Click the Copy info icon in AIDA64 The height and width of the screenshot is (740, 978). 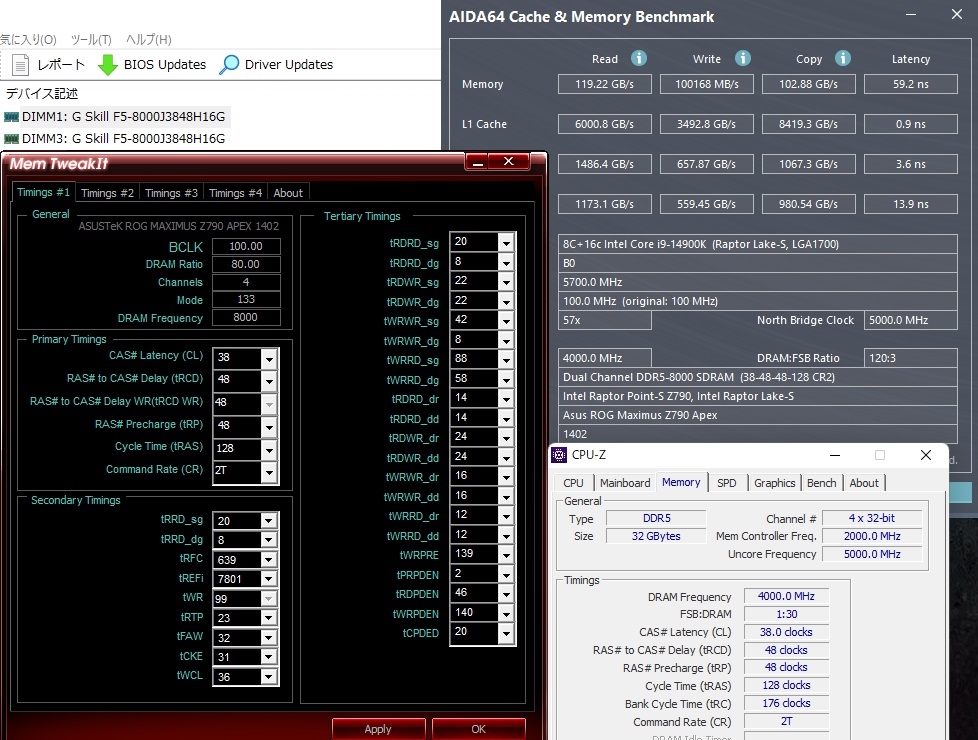coord(843,59)
